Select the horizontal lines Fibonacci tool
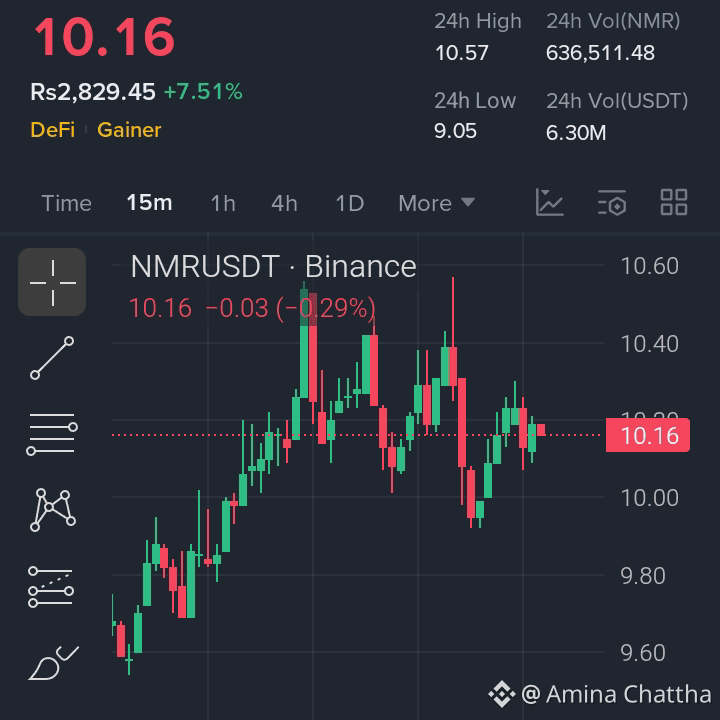Screen dimensions: 720x720 point(52,433)
